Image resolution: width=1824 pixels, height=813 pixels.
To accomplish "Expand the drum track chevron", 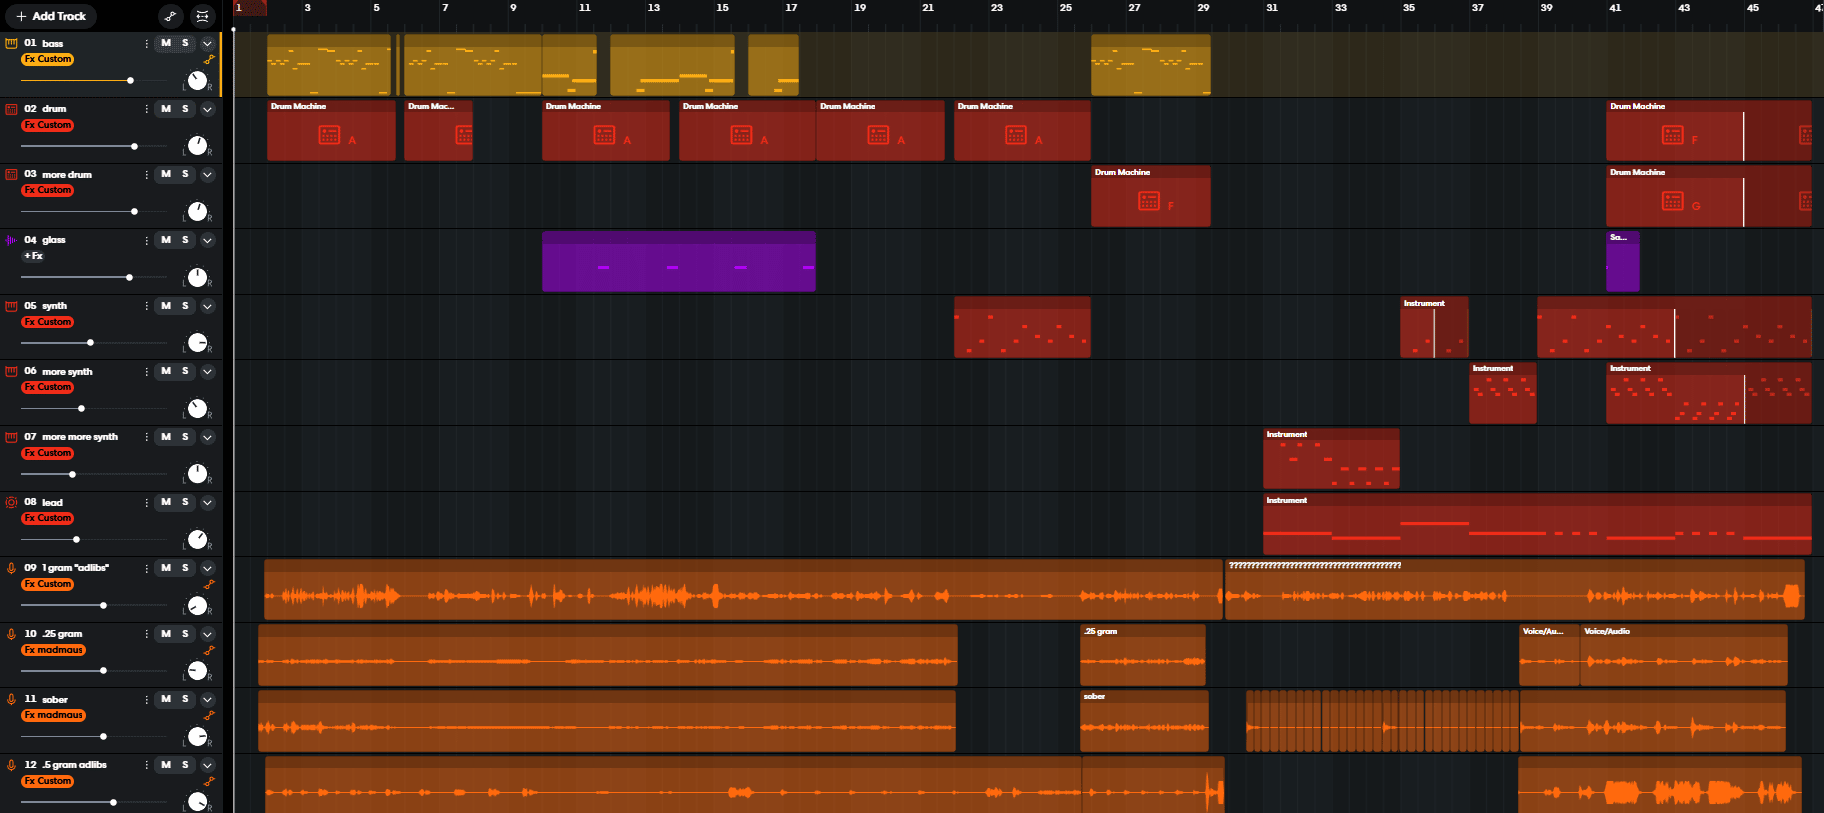I will pyautogui.click(x=207, y=109).
